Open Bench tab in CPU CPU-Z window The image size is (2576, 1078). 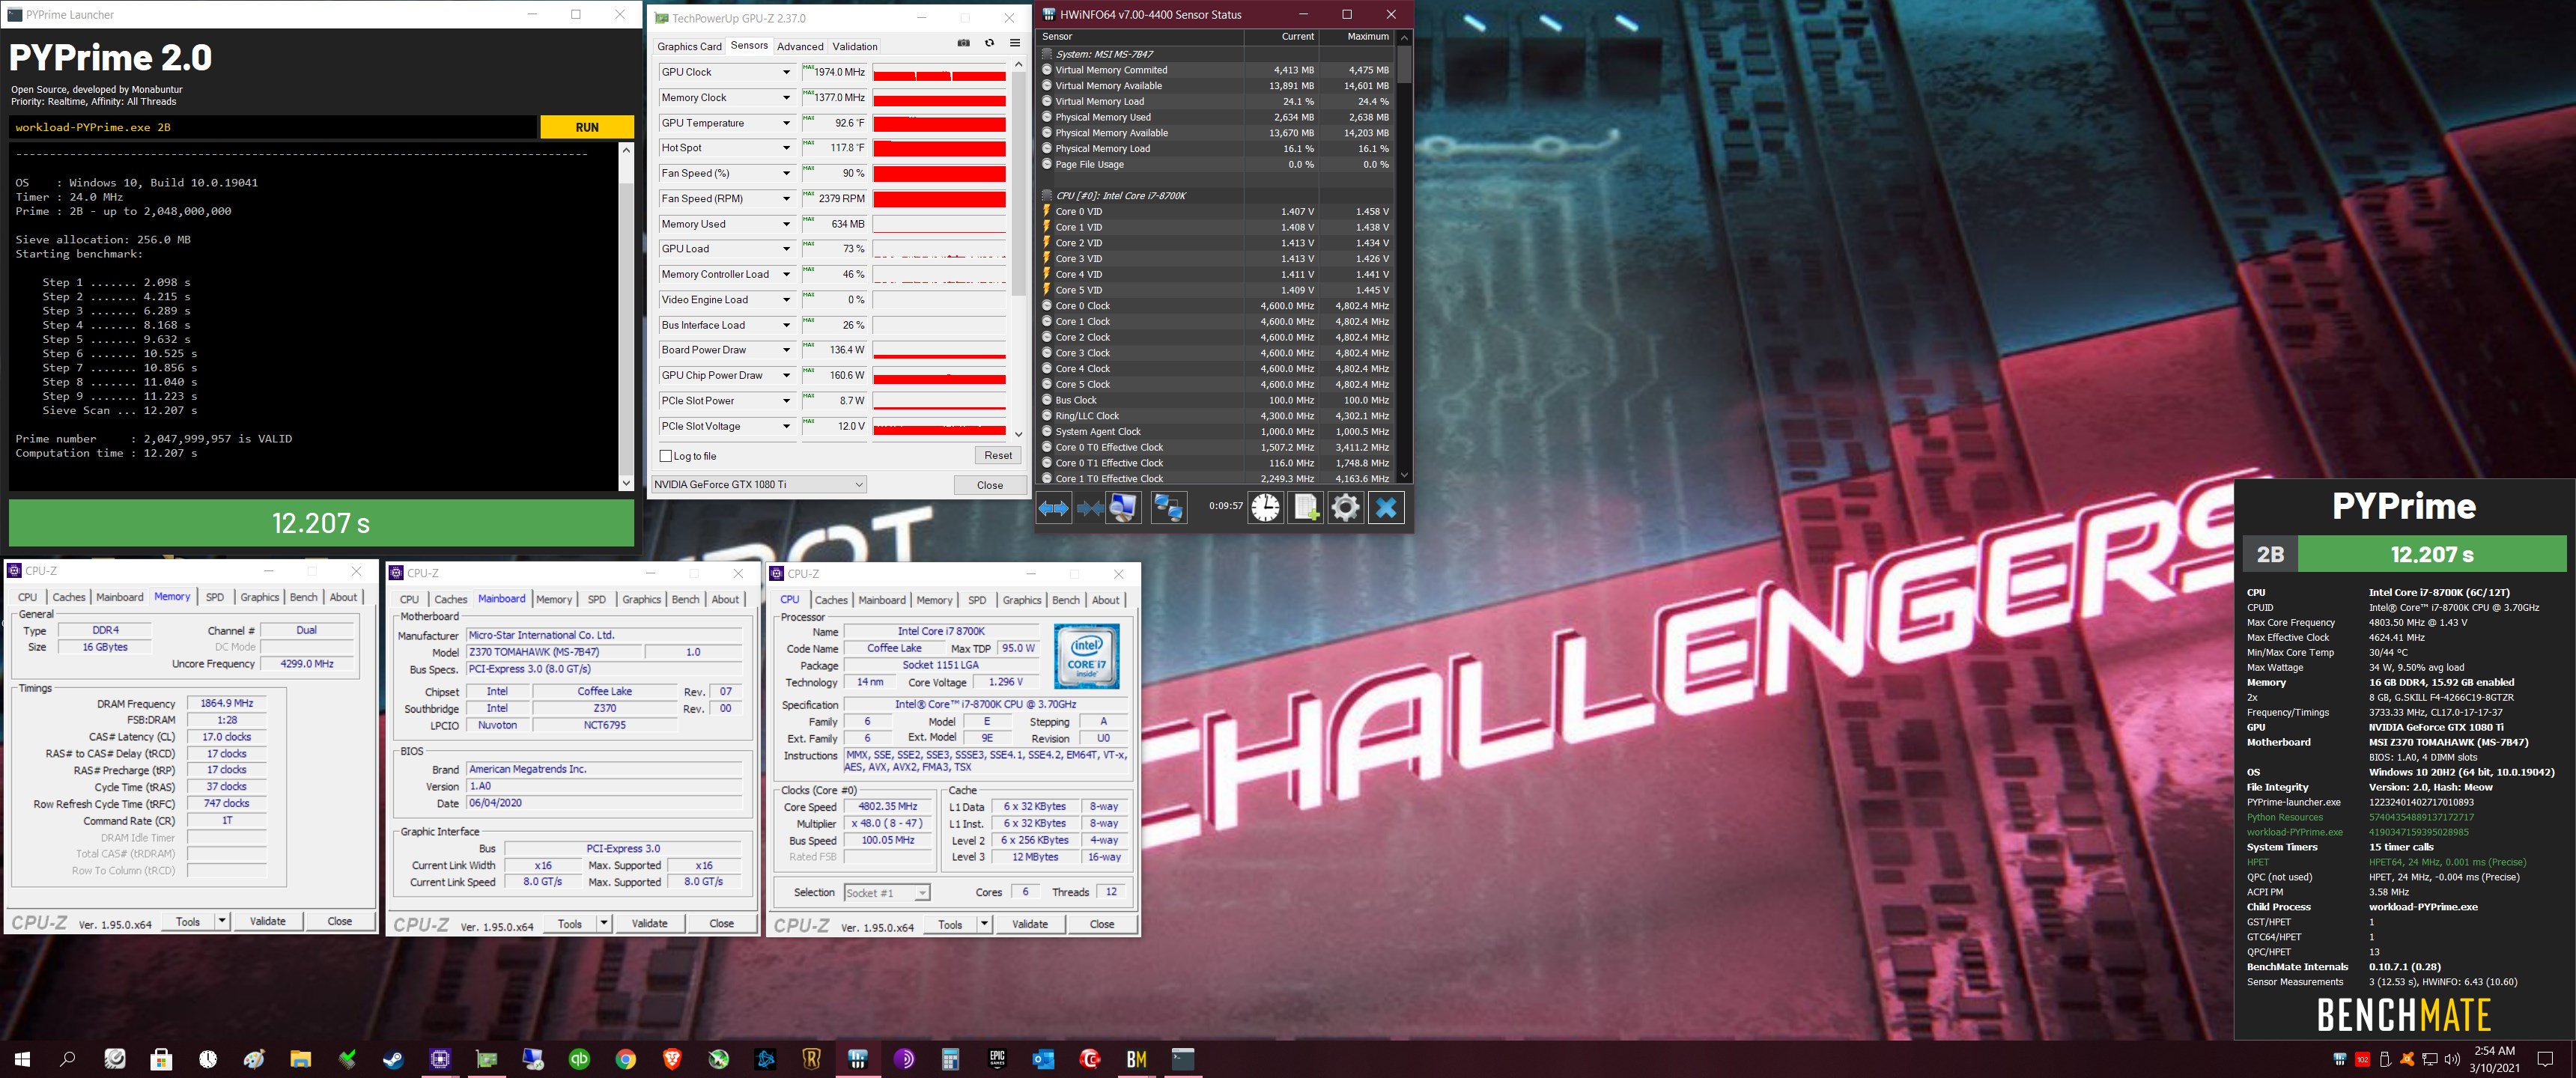pos(1066,600)
